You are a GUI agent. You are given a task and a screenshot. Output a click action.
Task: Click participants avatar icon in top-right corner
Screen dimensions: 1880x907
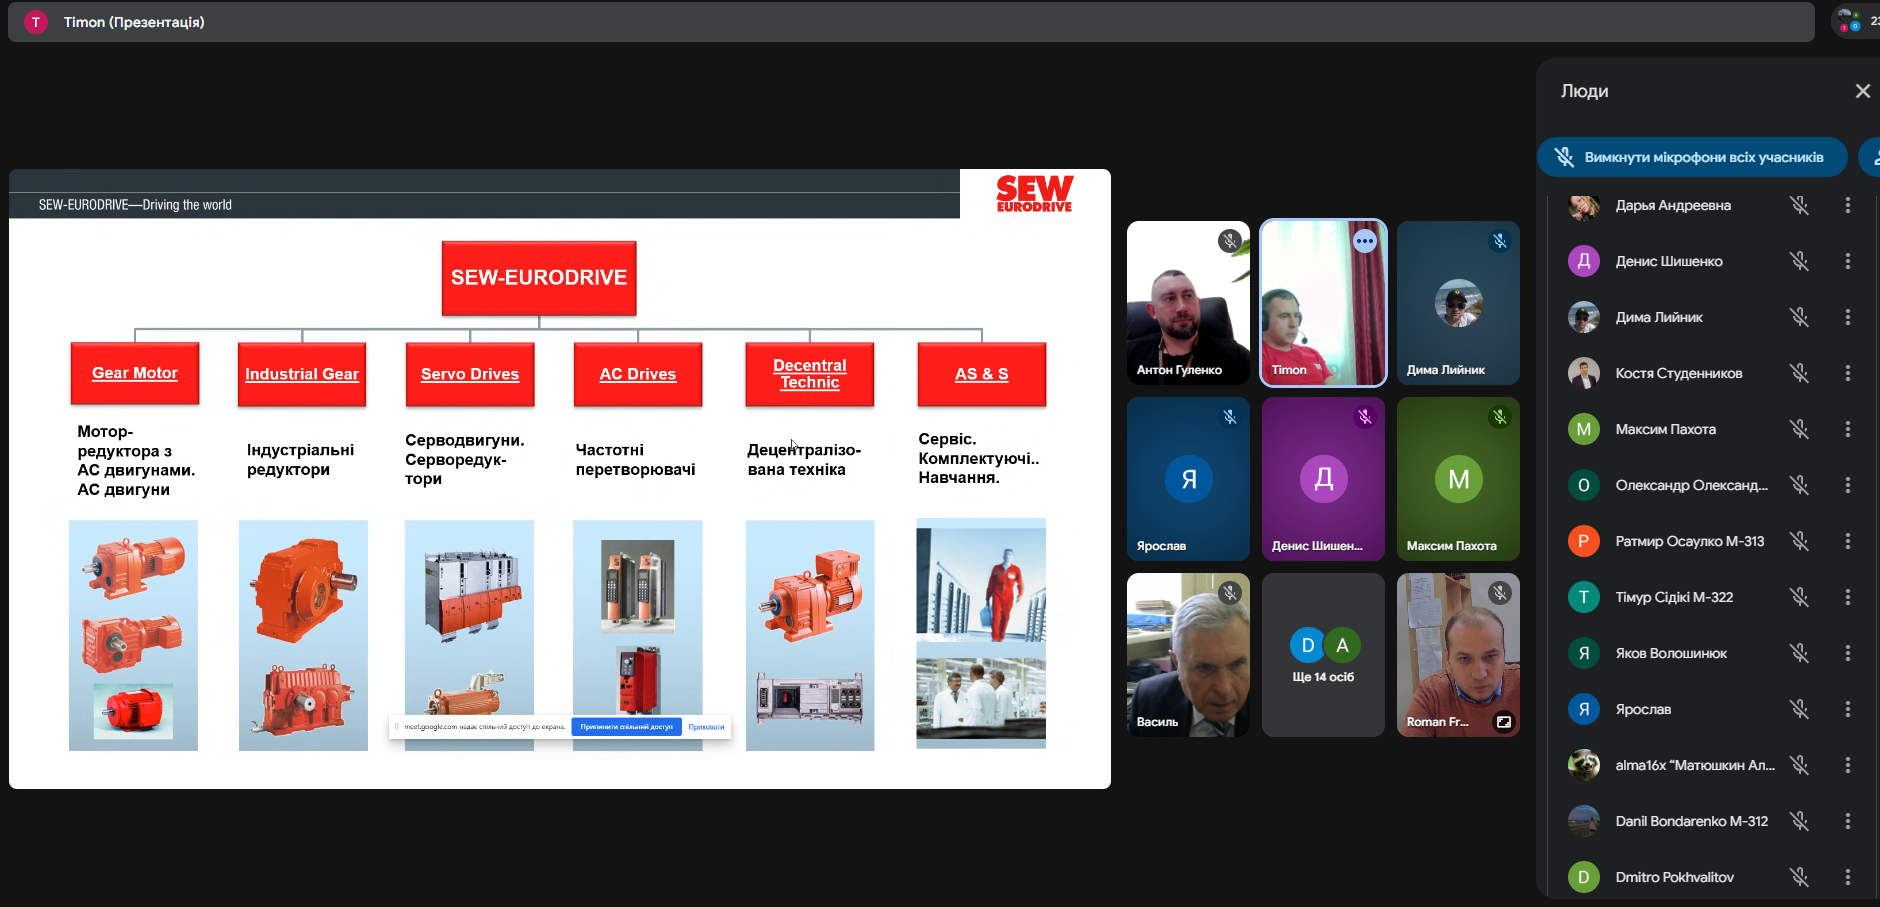coord(1848,21)
